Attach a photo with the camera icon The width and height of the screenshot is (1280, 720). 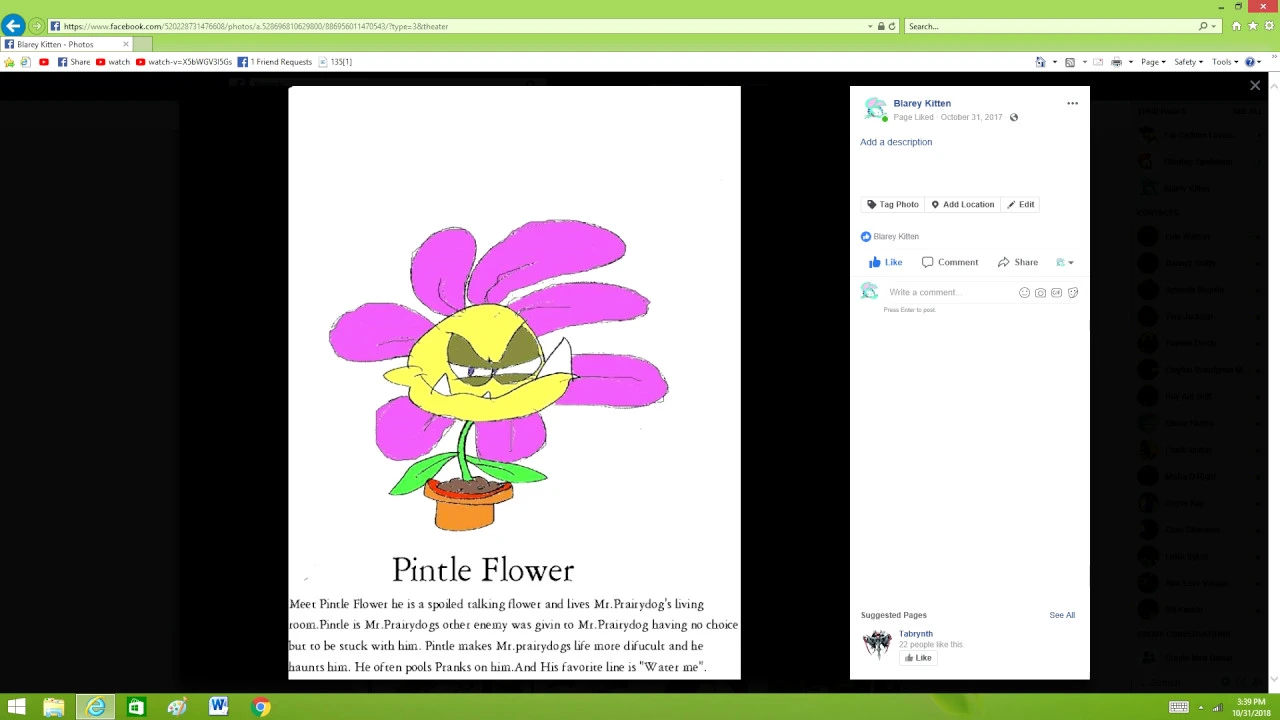1040,293
